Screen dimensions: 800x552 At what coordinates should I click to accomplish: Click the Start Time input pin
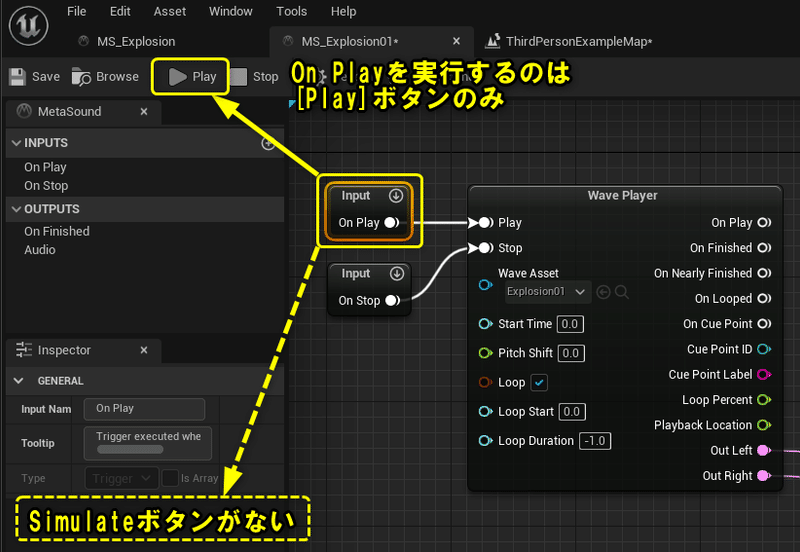tap(485, 323)
